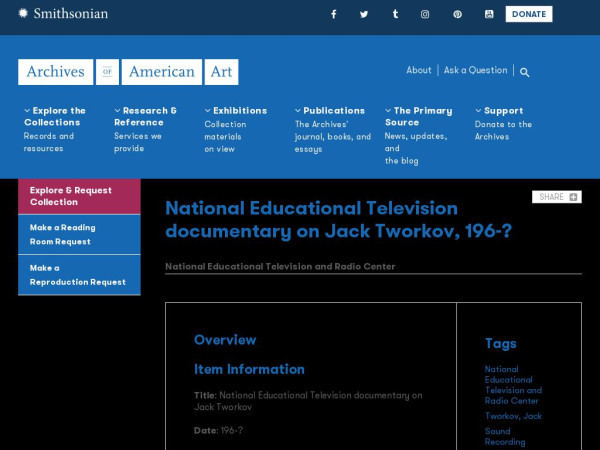Open the Smithsonian Facebook page icon
Image resolution: width=600 pixels, height=450 pixels.
point(334,14)
